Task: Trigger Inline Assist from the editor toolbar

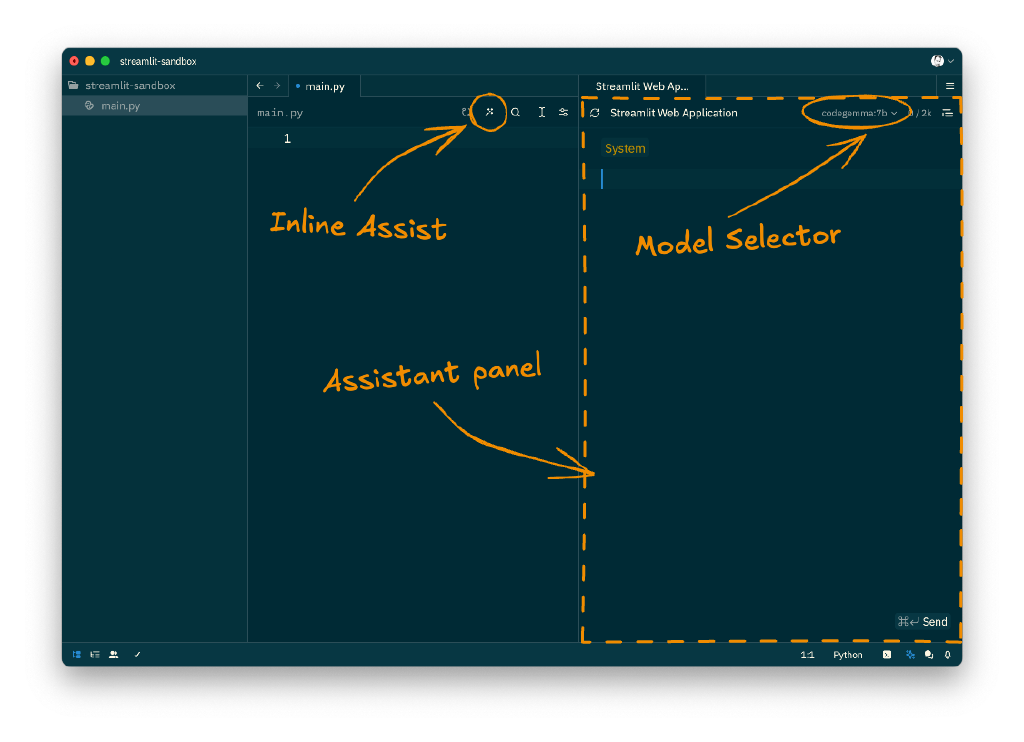Action: (x=489, y=112)
